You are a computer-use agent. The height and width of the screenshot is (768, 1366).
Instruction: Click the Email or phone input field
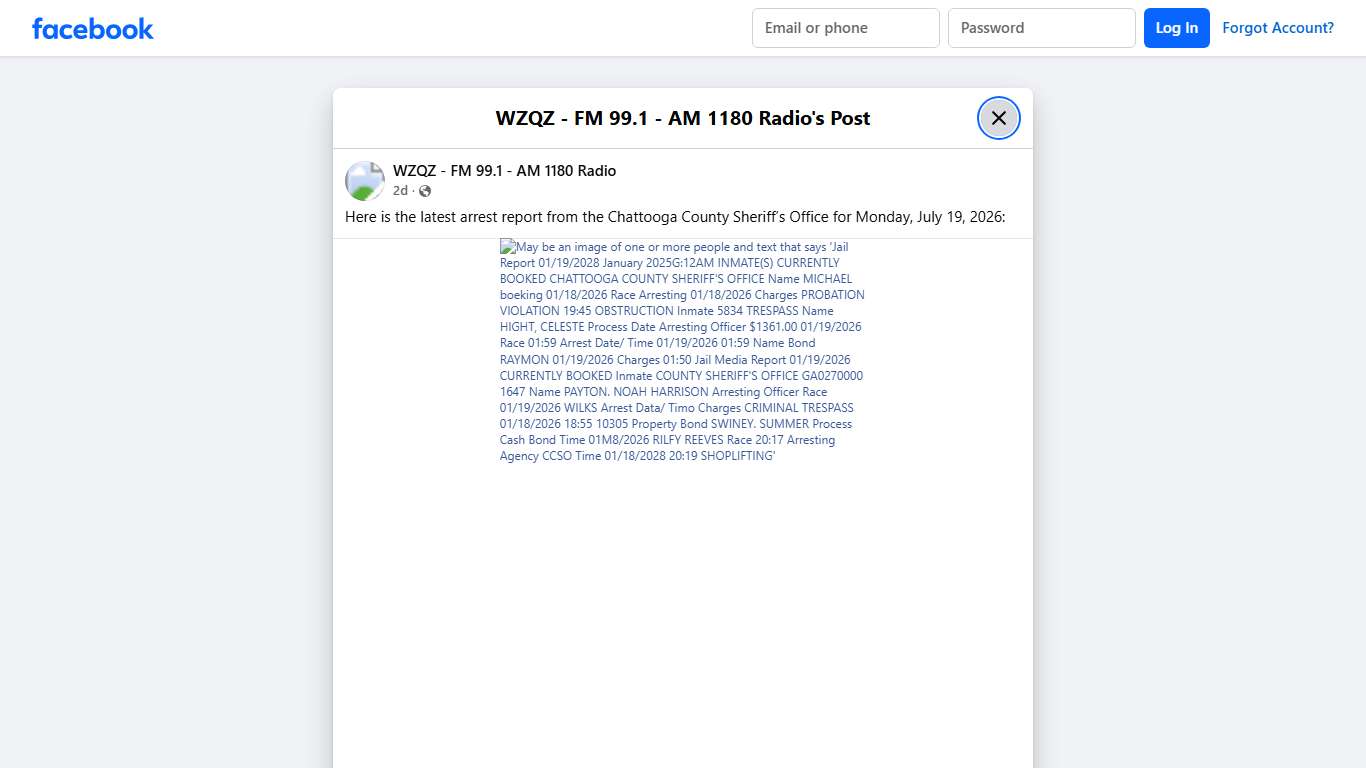click(x=845, y=28)
